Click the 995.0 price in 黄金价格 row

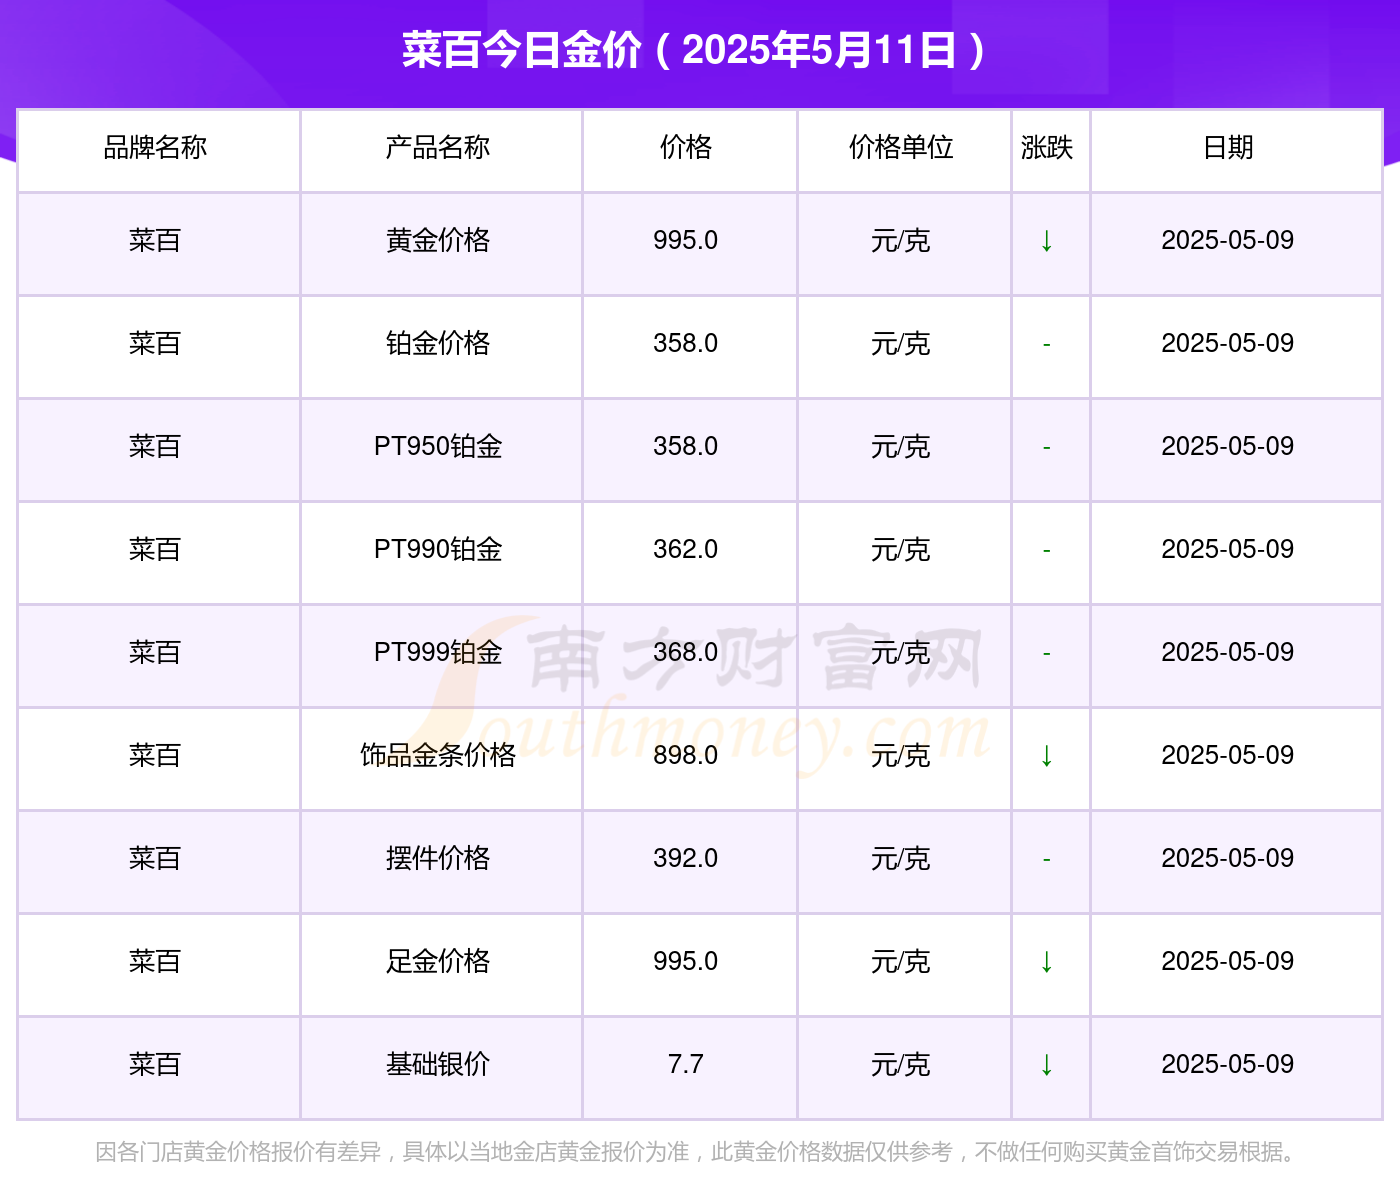click(686, 241)
